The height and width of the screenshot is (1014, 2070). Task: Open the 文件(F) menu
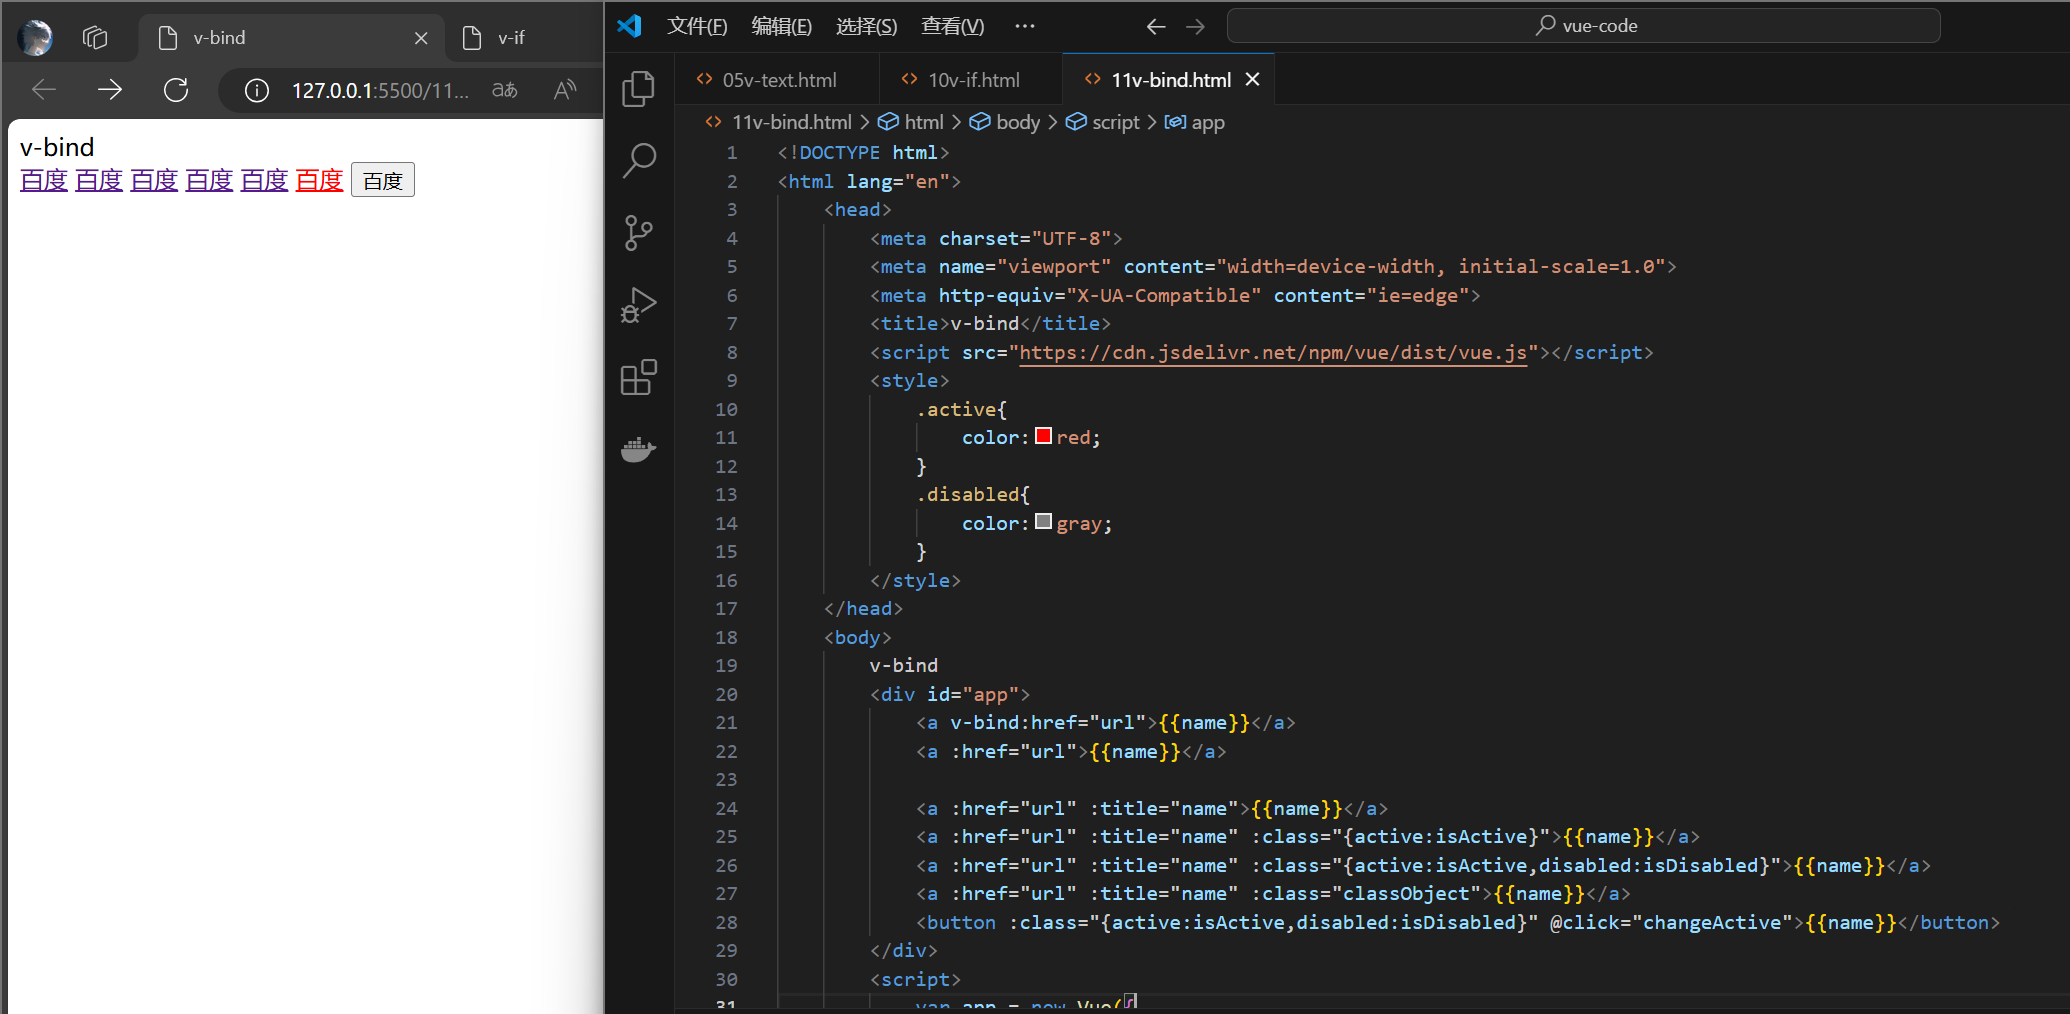coord(697,26)
